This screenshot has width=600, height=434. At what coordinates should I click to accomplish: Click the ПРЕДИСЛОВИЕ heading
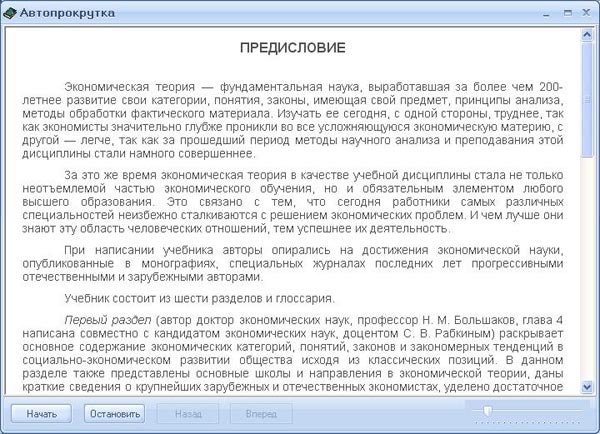pyautogui.click(x=293, y=48)
